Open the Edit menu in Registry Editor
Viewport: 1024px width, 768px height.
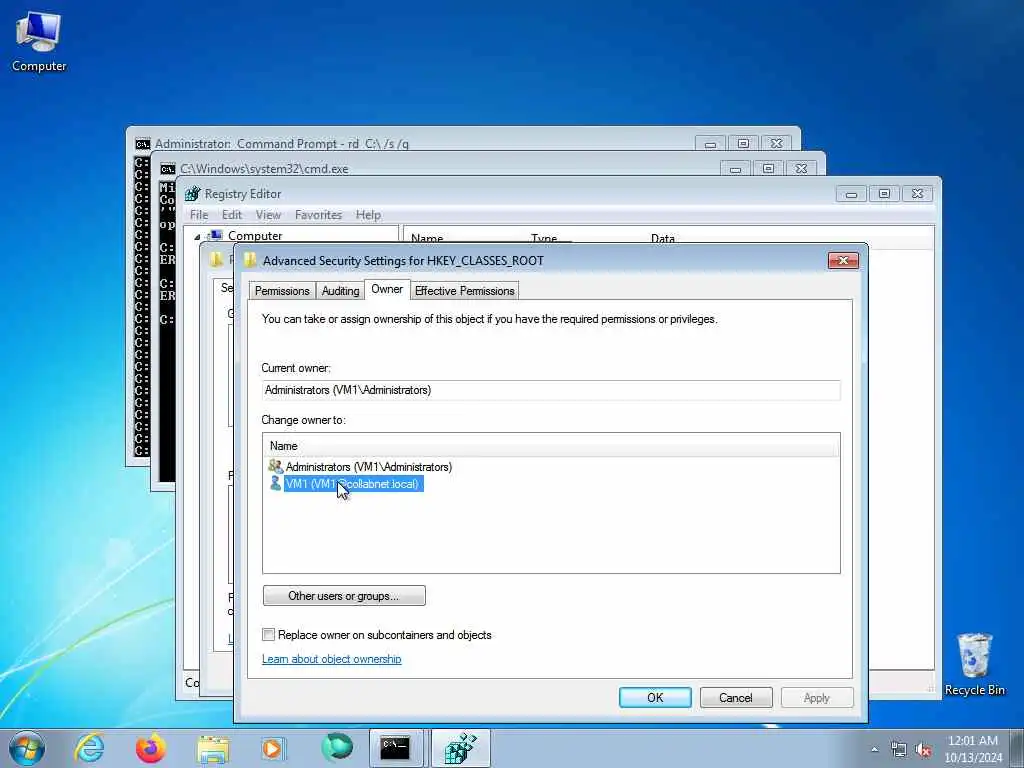click(x=232, y=215)
